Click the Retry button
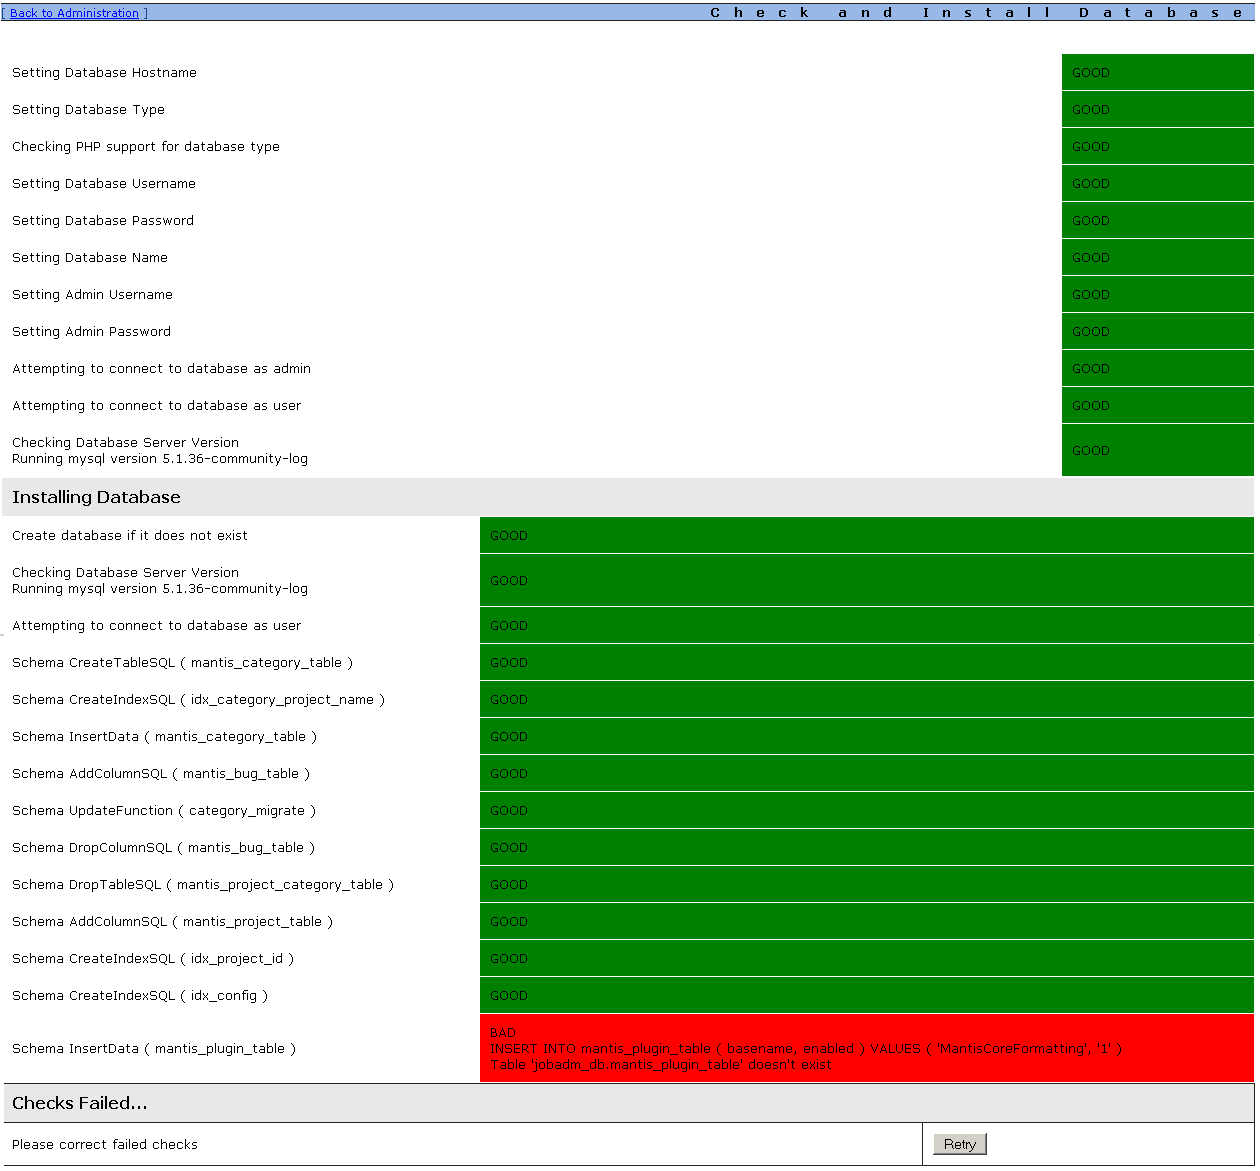 pyautogui.click(x=960, y=1144)
